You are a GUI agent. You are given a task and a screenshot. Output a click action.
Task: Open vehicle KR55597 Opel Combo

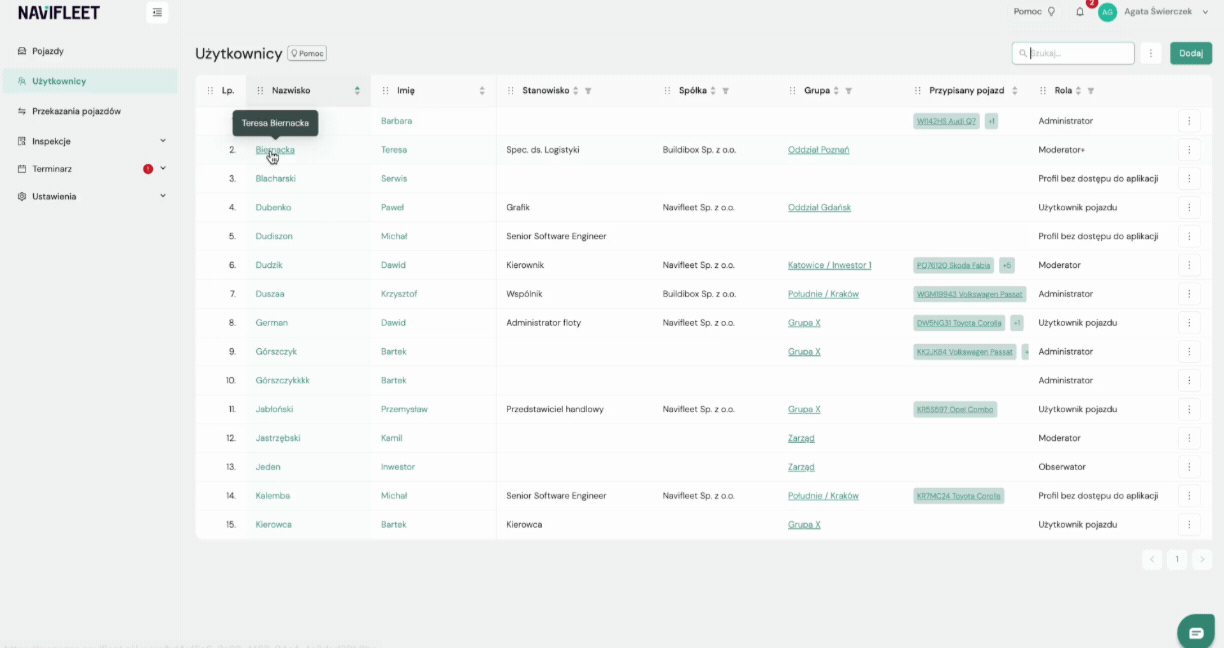click(955, 409)
